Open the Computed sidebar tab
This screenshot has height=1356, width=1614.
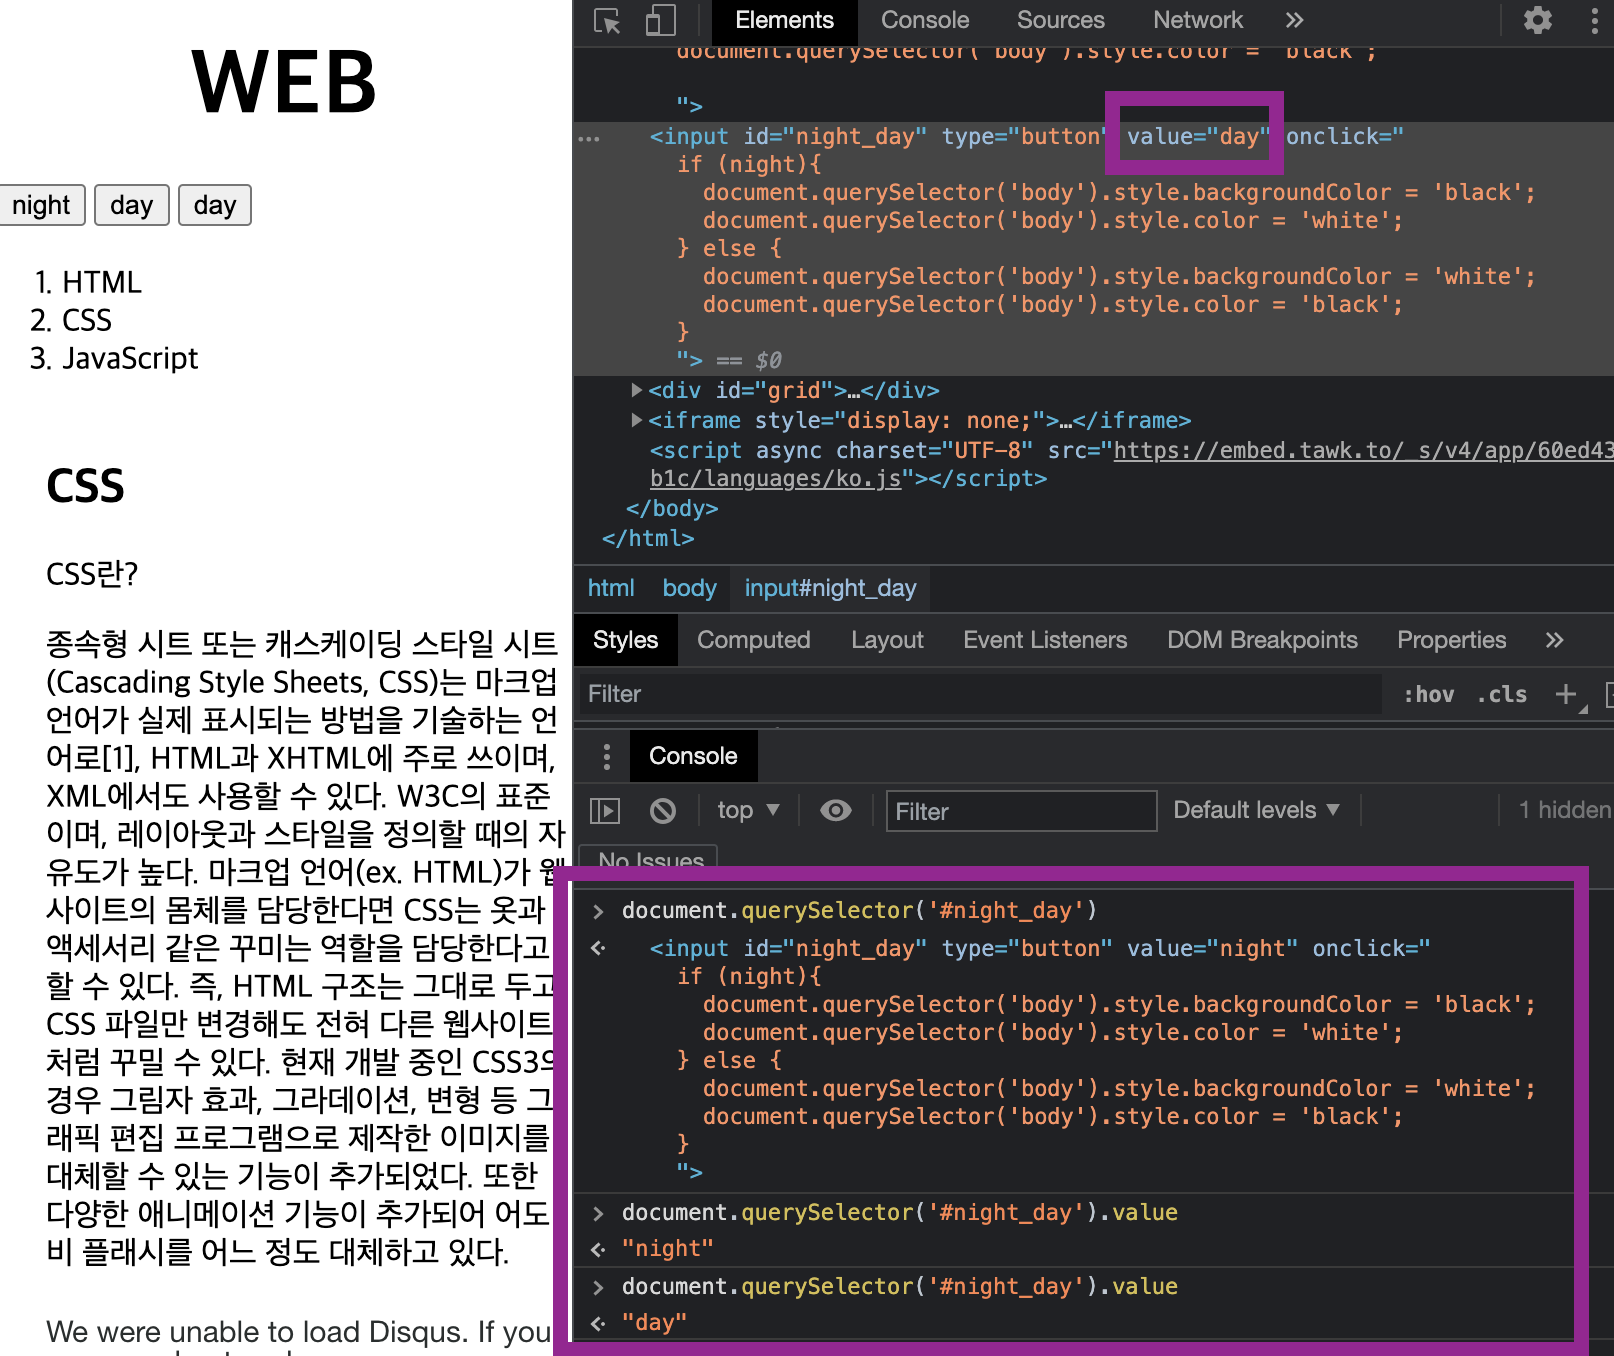point(754,640)
